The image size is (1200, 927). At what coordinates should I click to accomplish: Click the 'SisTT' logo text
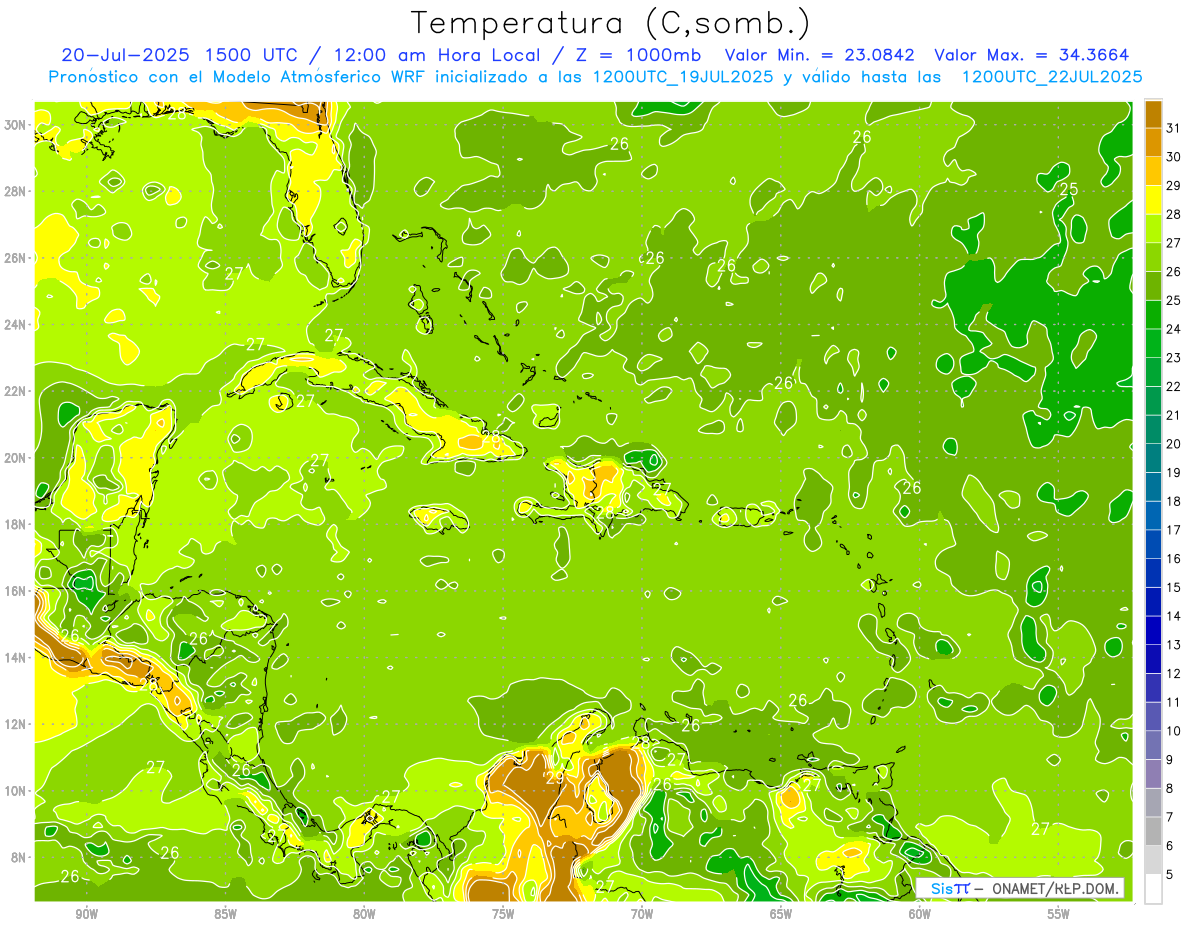click(950, 888)
